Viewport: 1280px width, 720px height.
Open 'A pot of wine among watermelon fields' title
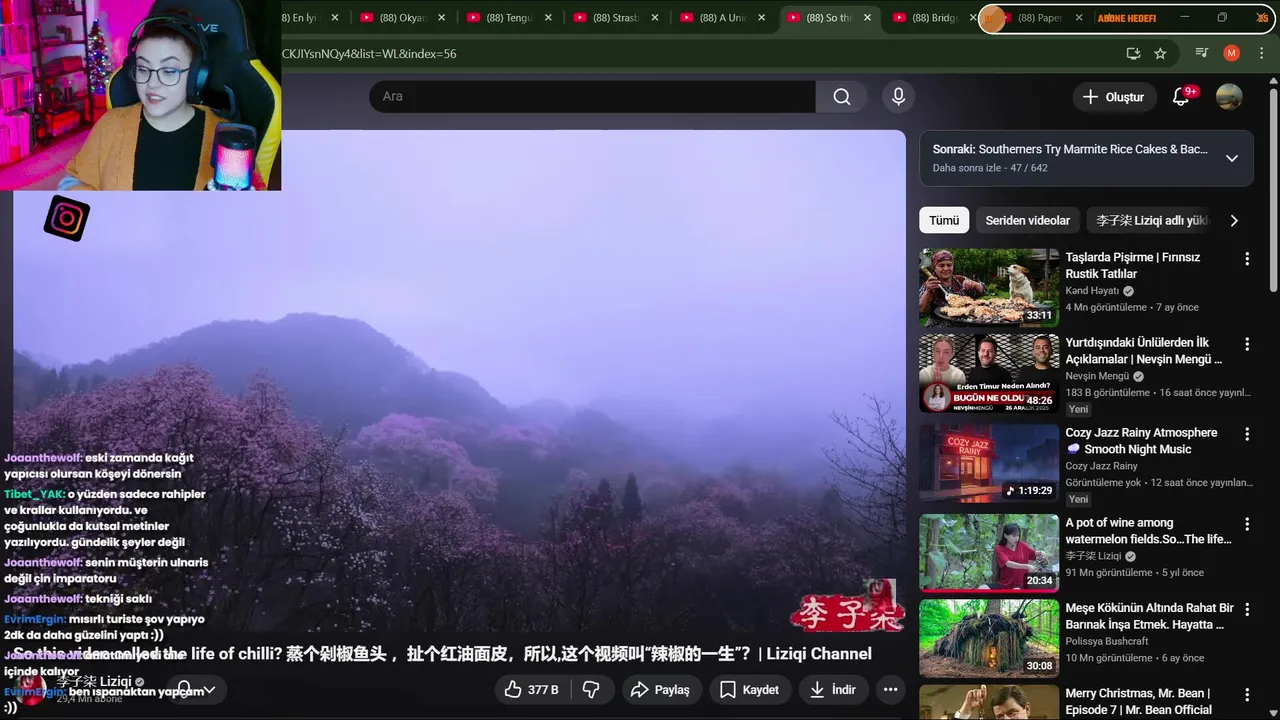[x=1148, y=531]
